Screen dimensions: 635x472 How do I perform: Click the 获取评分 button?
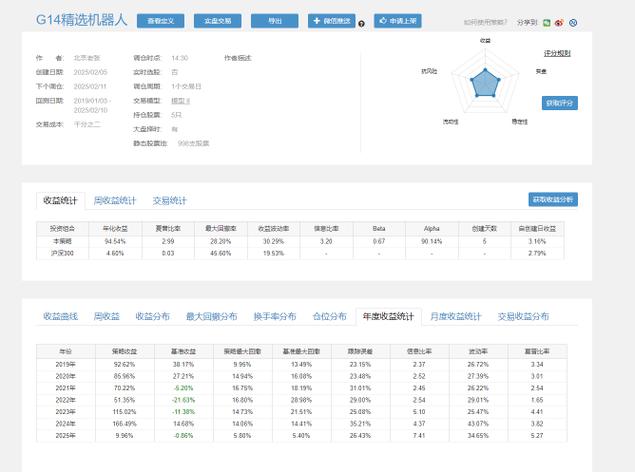click(559, 102)
